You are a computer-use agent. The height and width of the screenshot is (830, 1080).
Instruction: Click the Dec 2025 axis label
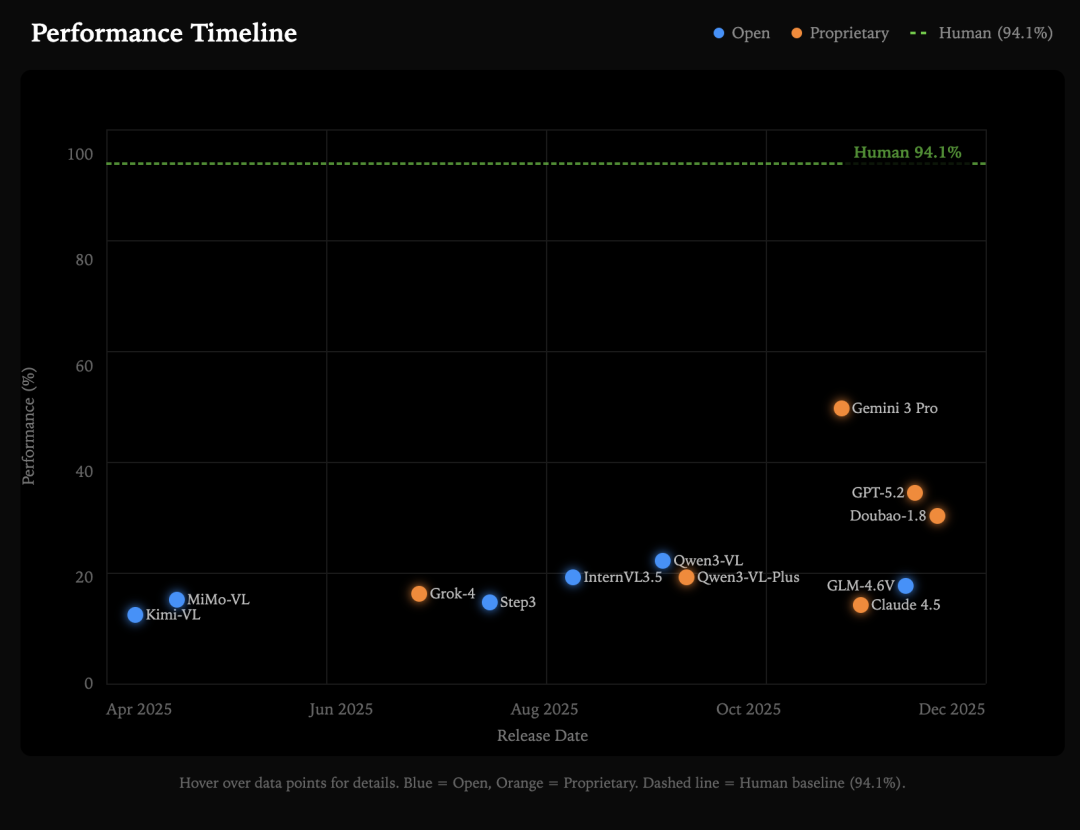tap(951, 709)
